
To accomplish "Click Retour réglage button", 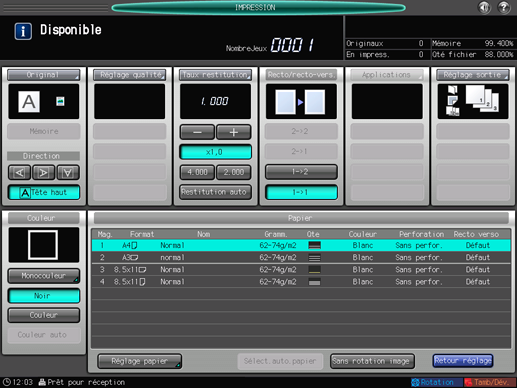I will (463, 361).
